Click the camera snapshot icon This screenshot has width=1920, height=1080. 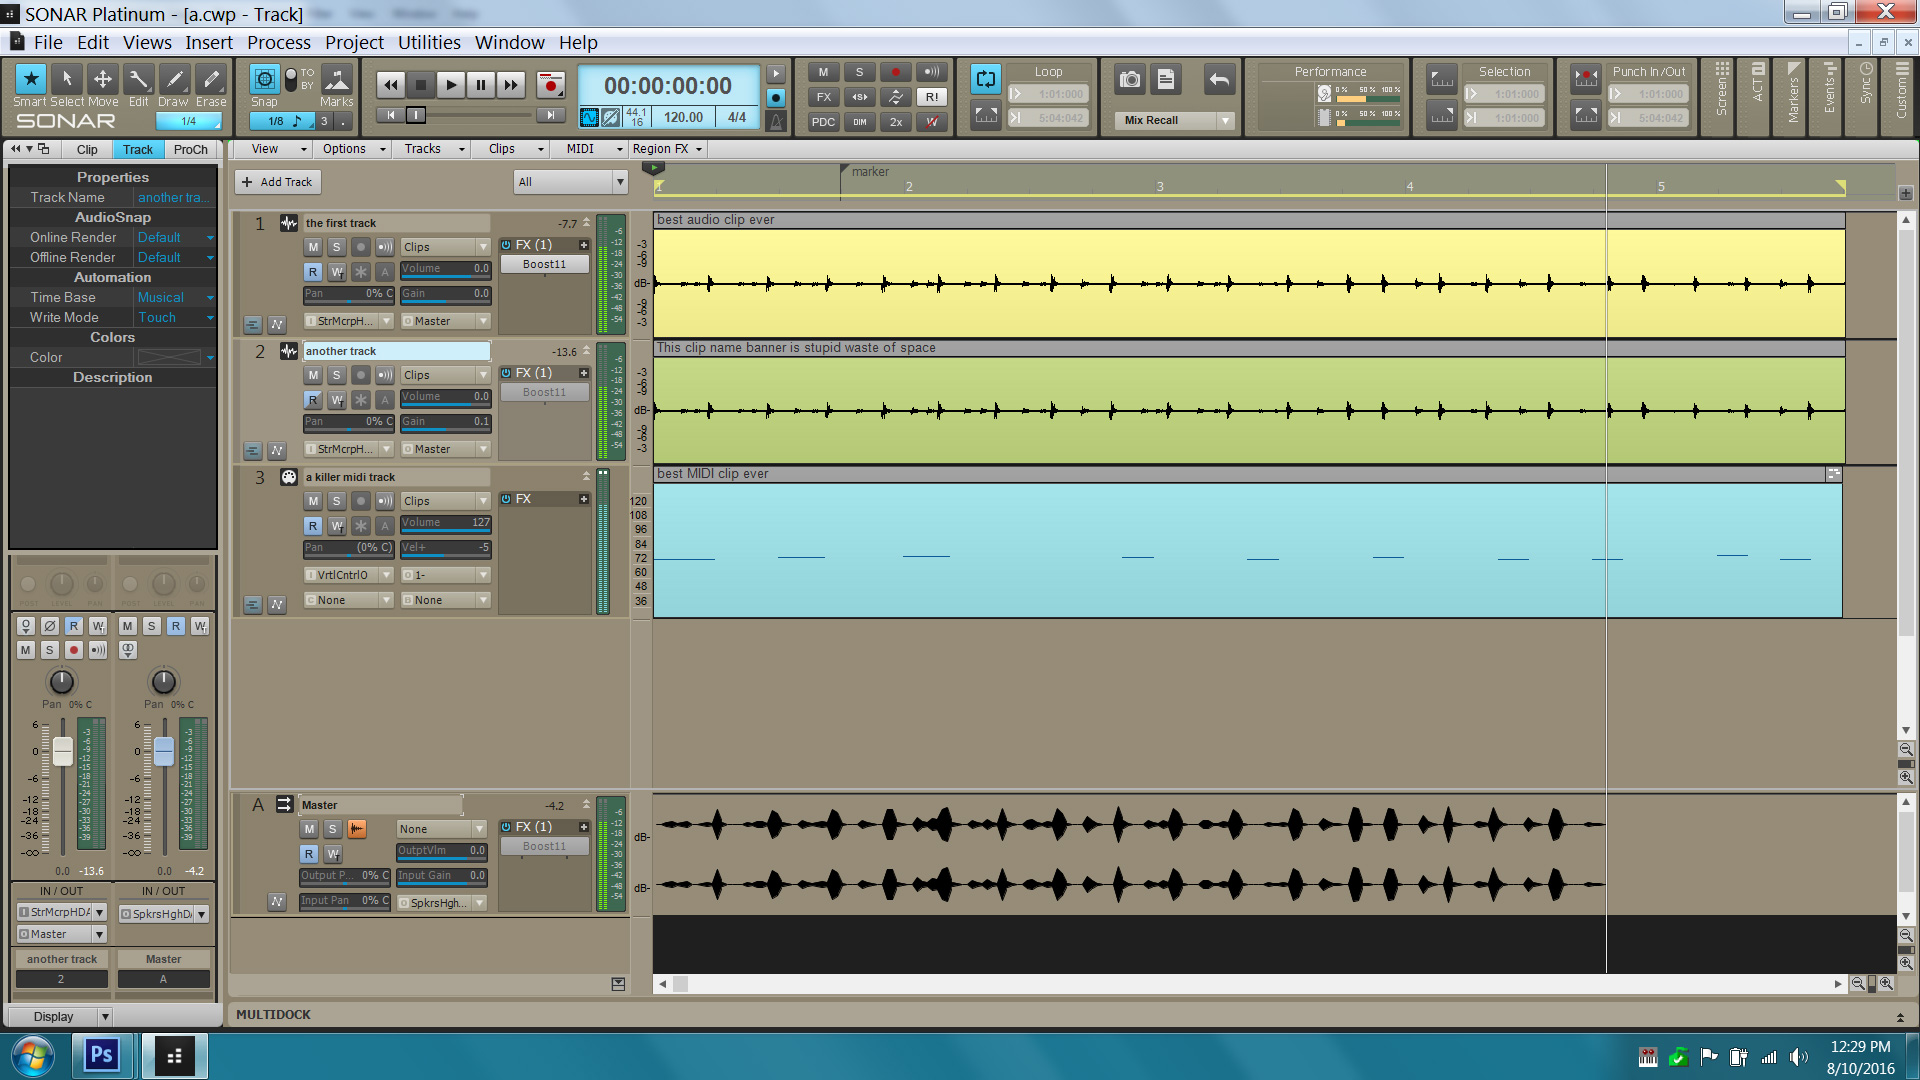coord(1130,79)
